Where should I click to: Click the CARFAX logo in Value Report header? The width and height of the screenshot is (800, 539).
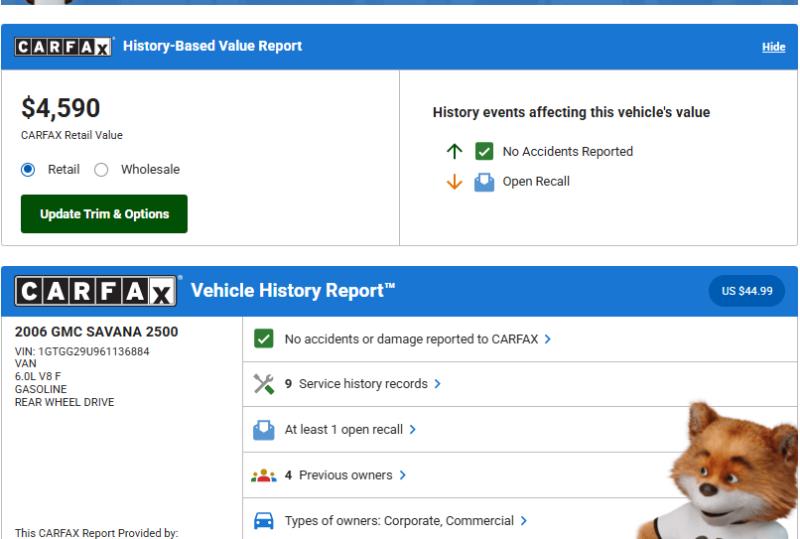(x=64, y=47)
